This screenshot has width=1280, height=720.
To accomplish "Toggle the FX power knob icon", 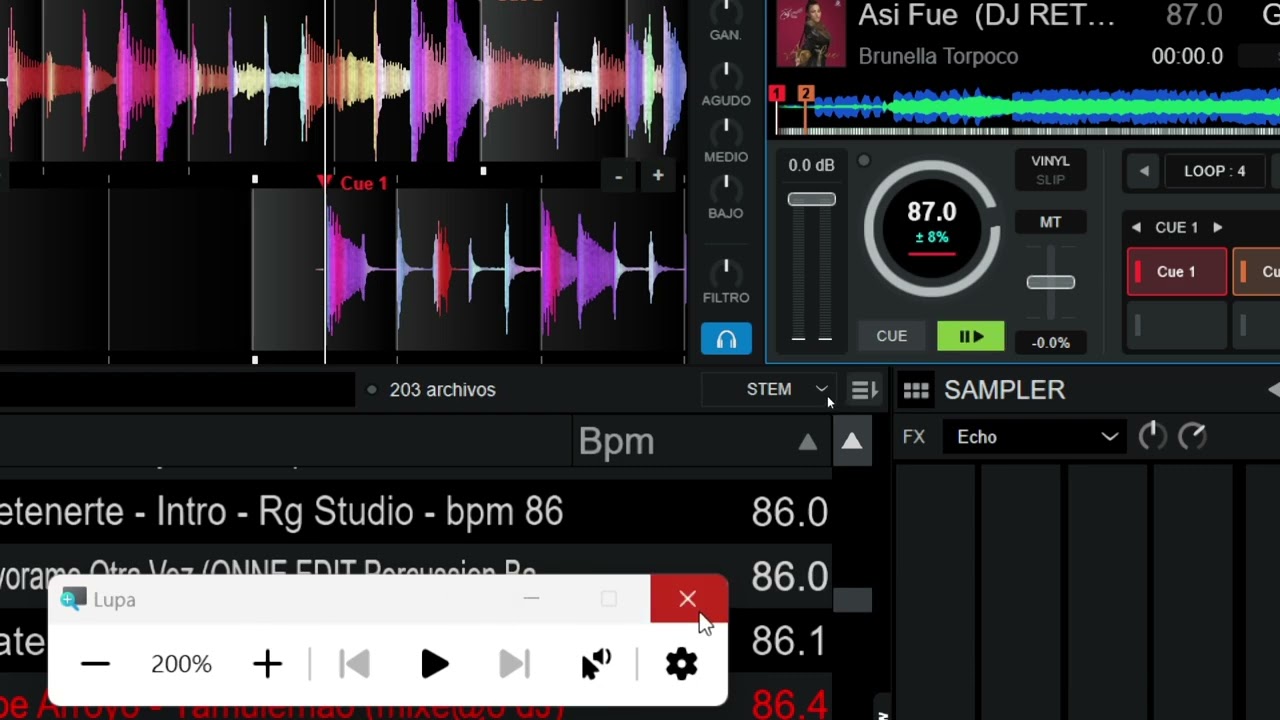I will tap(1152, 436).
